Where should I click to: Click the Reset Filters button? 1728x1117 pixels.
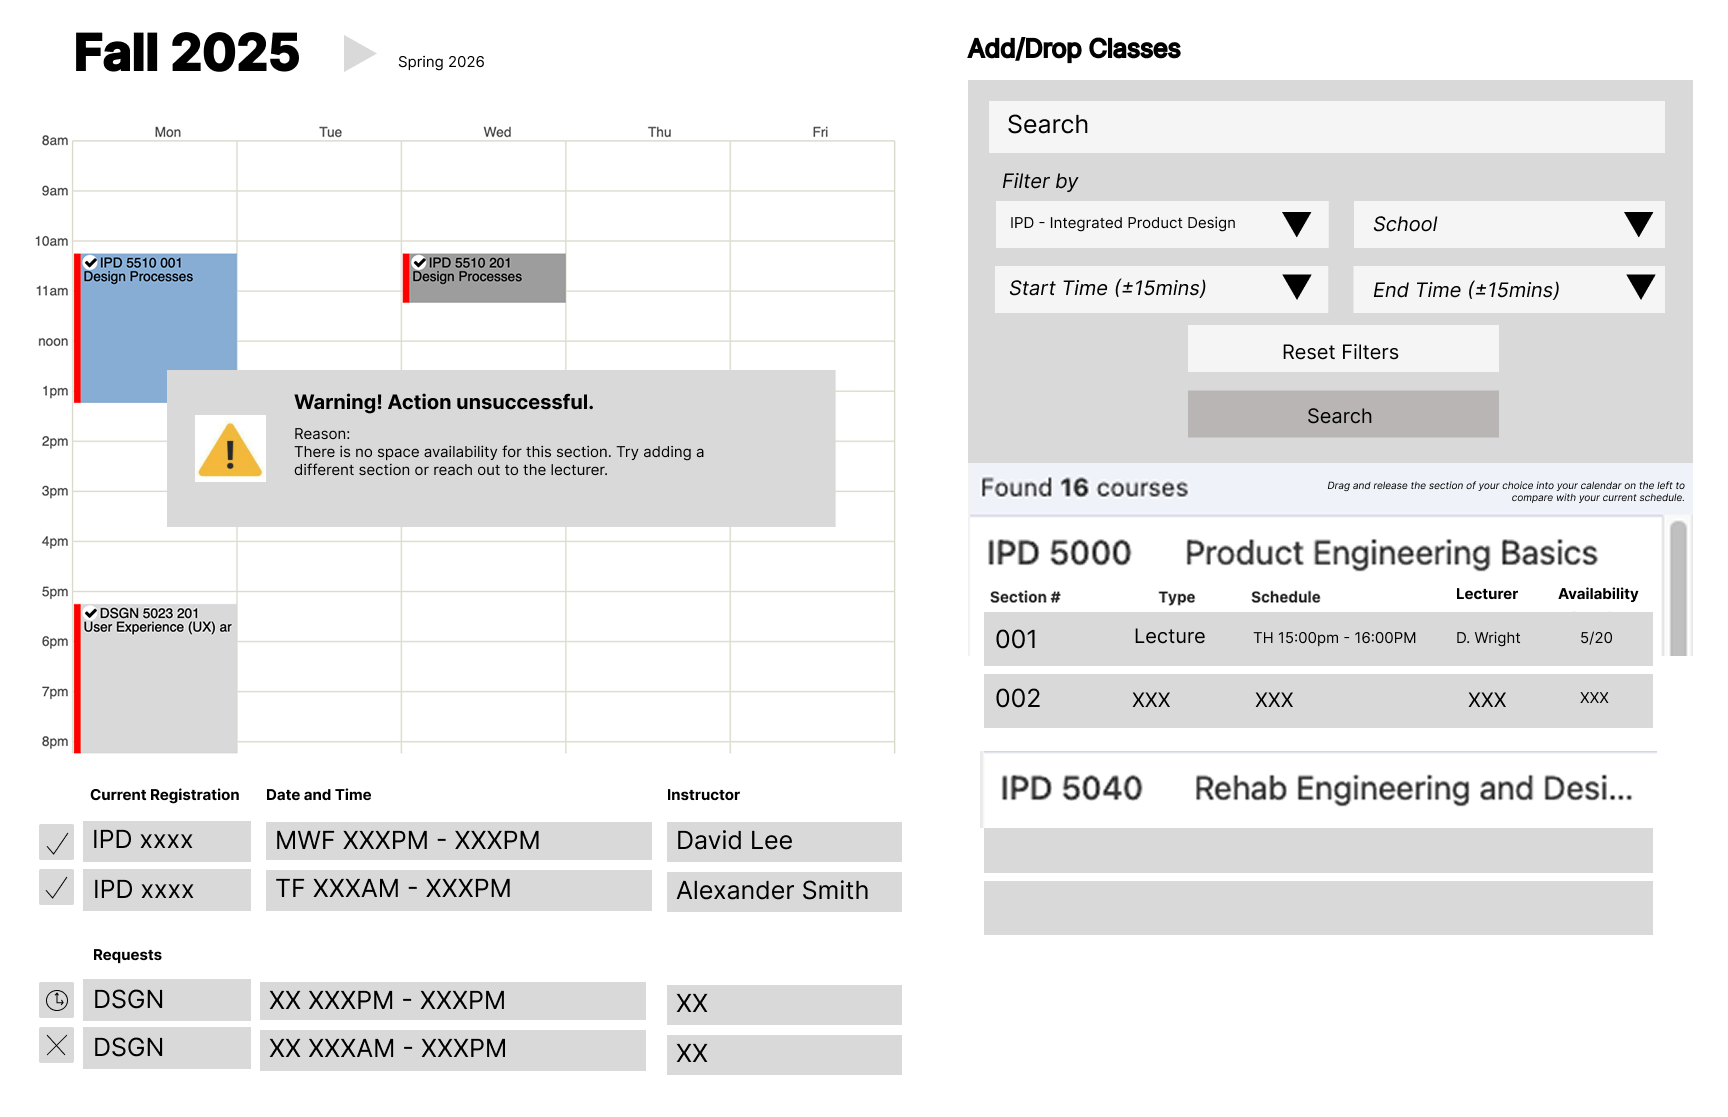[1342, 350]
